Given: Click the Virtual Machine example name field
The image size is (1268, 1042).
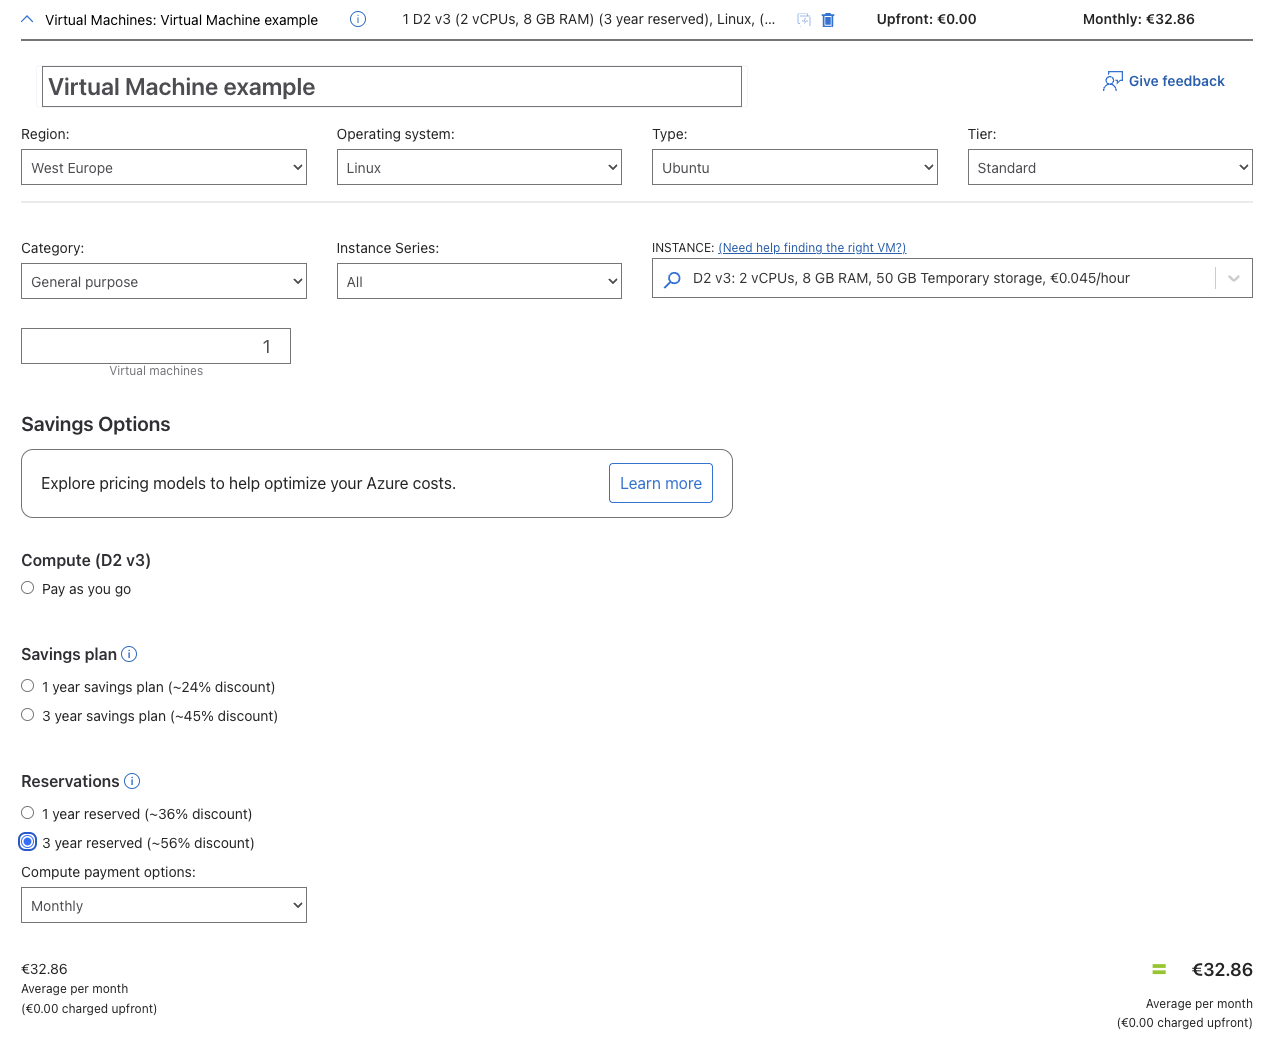Looking at the screenshot, I should [391, 87].
